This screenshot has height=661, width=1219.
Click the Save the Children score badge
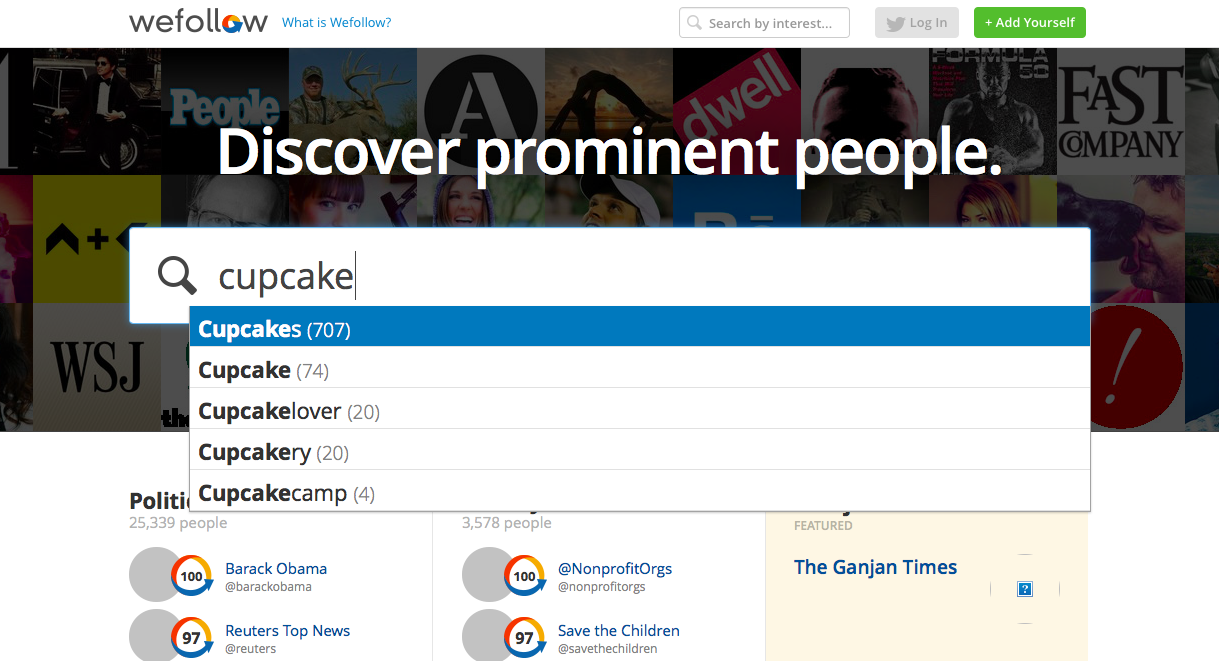point(524,638)
